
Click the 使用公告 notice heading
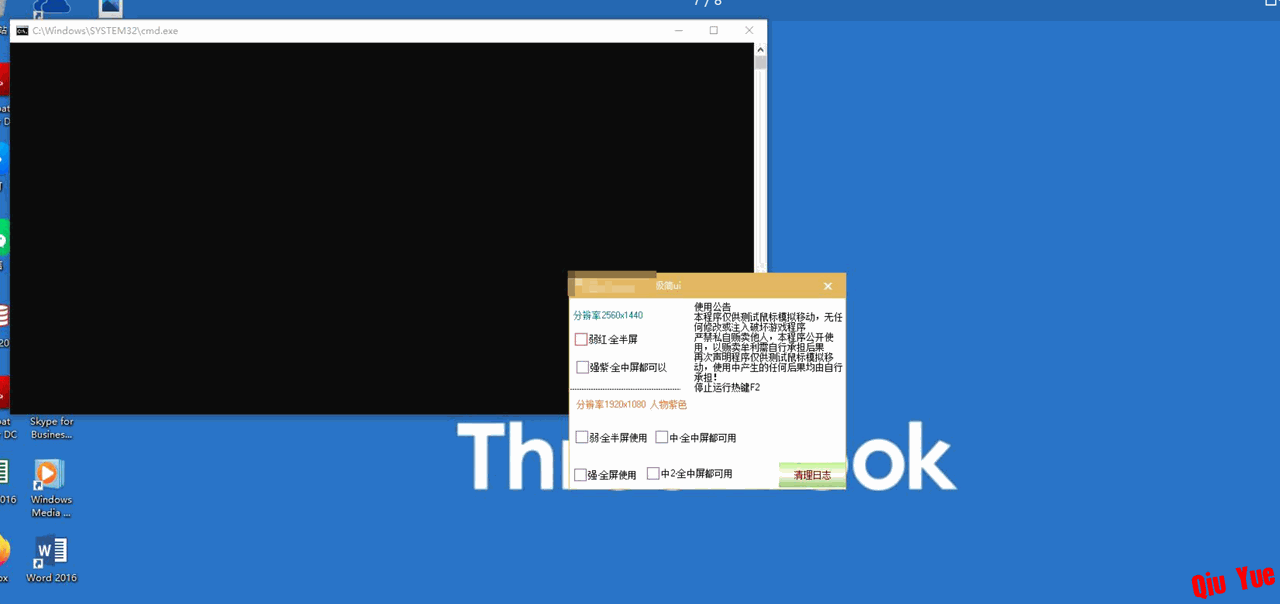(713, 307)
